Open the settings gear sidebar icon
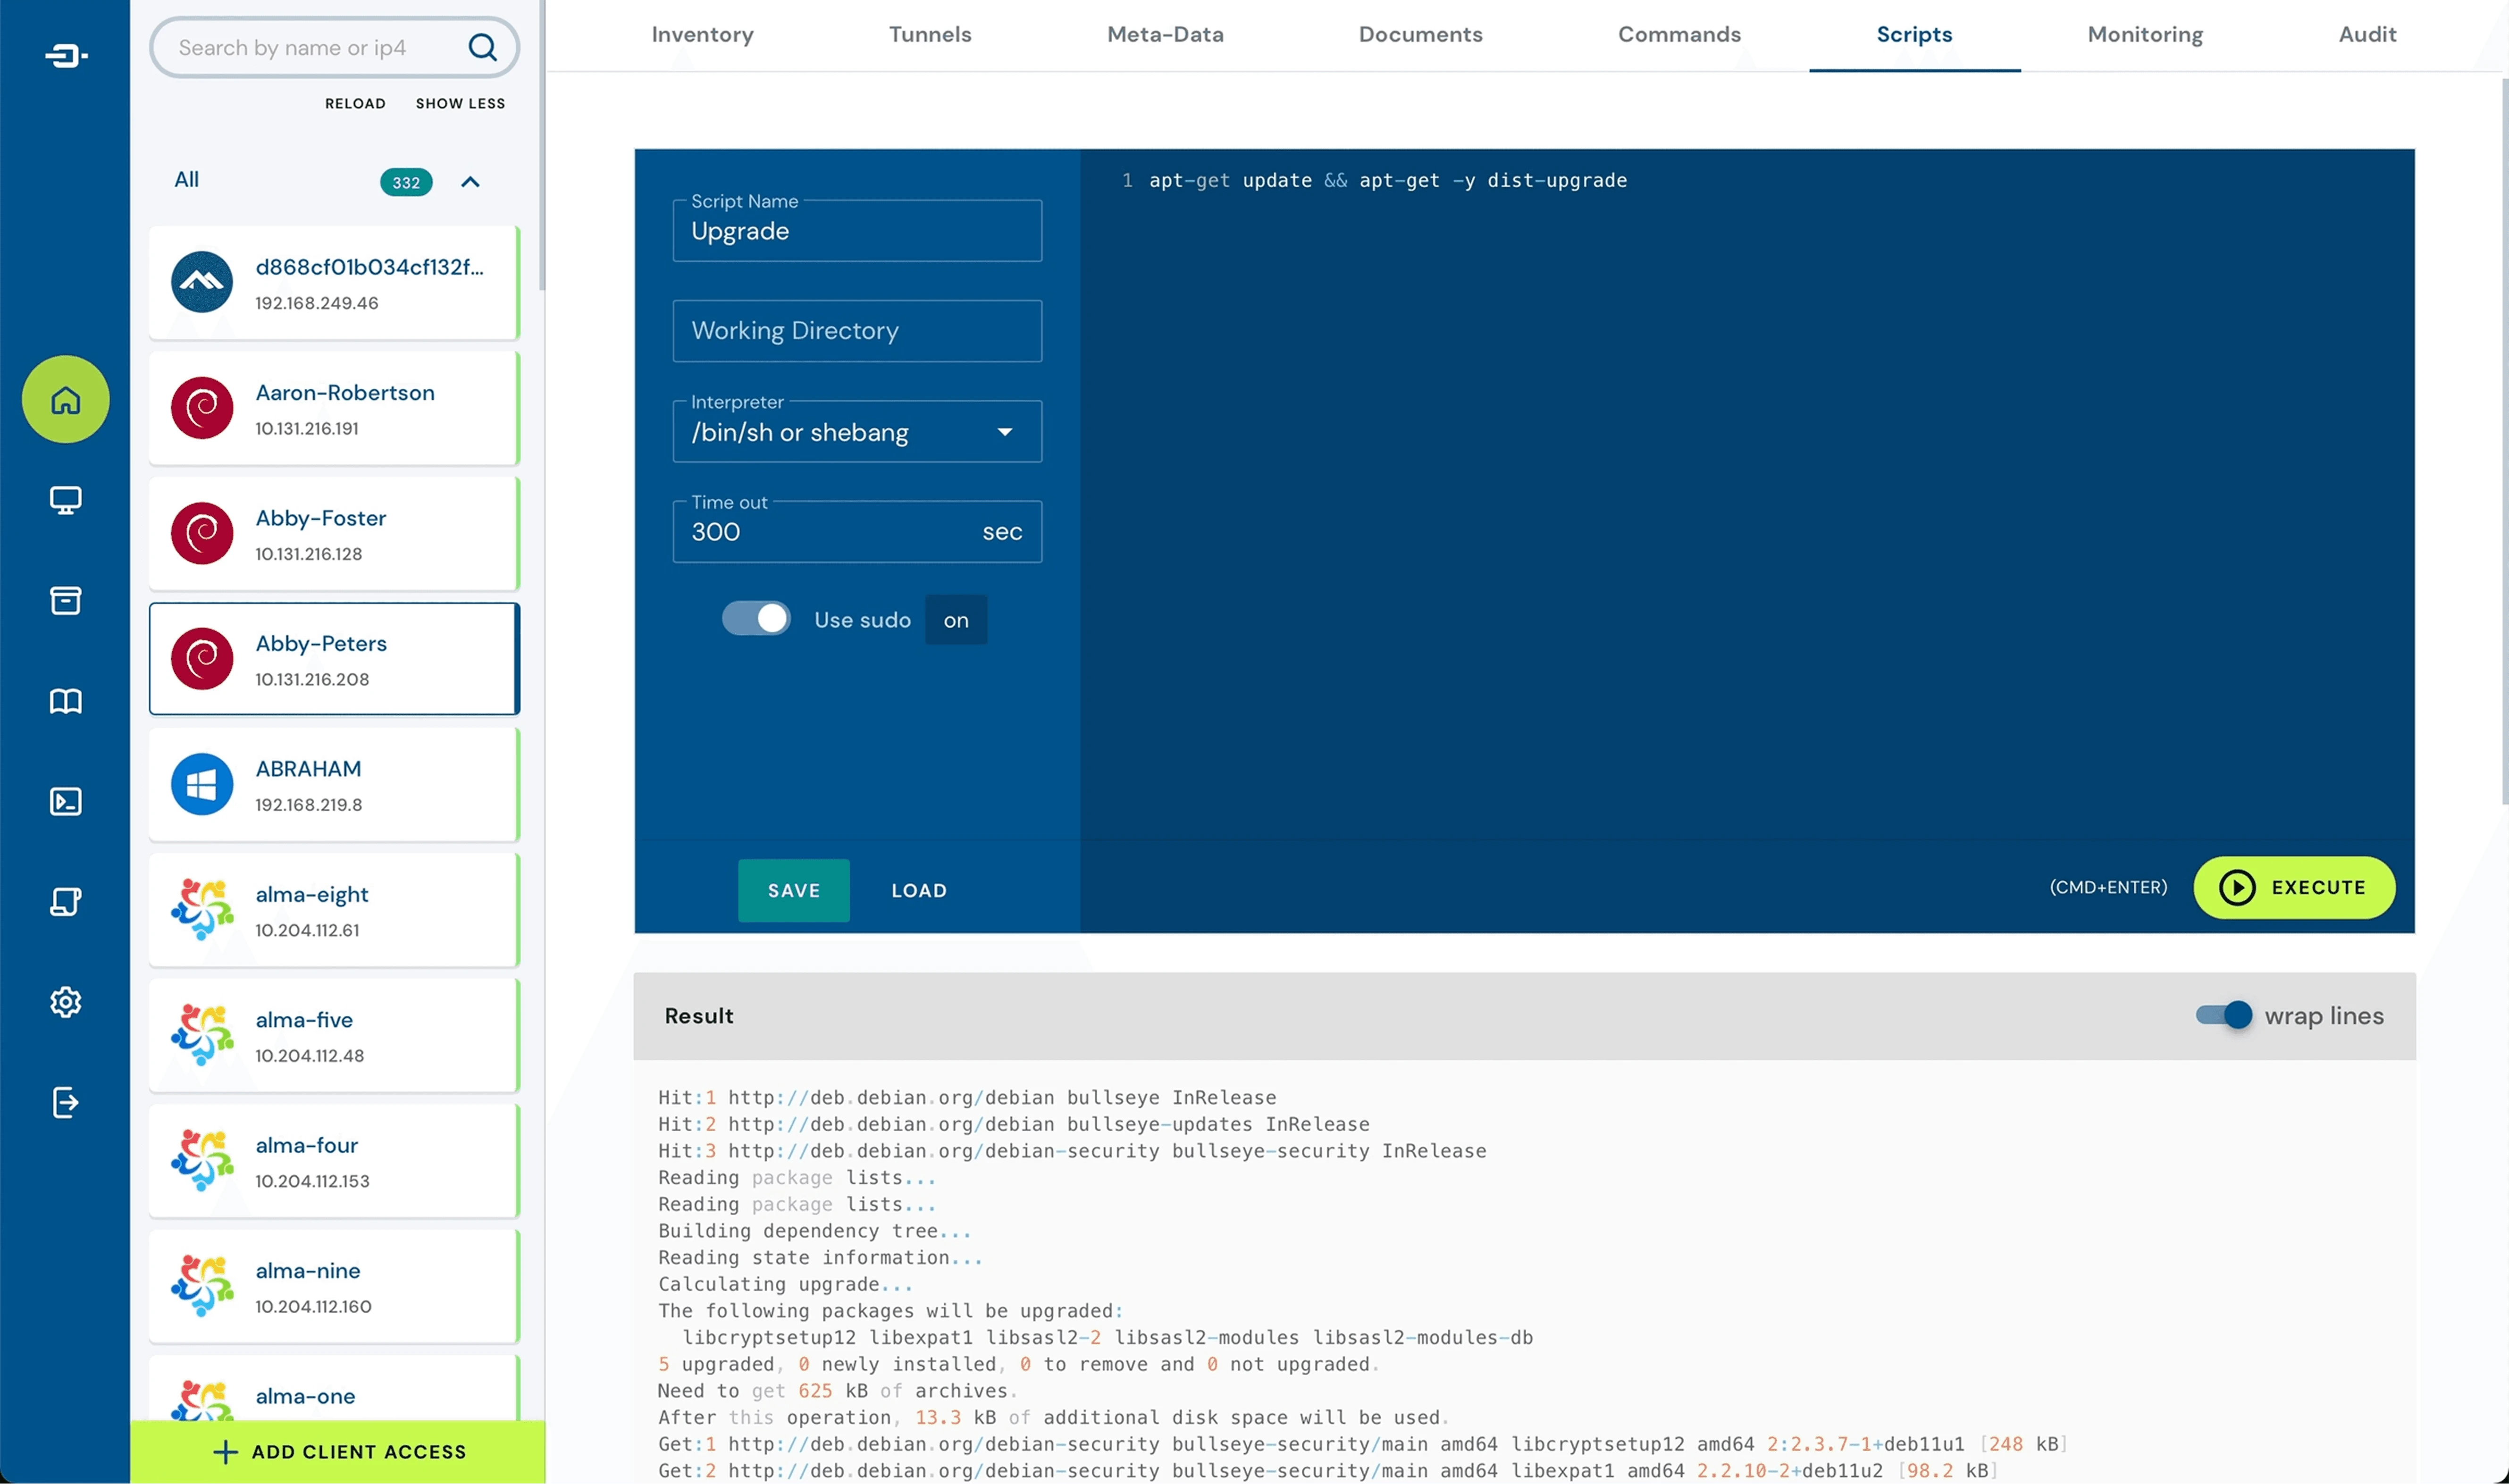This screenshot has height=1484, width=2509. point(66,1002)
